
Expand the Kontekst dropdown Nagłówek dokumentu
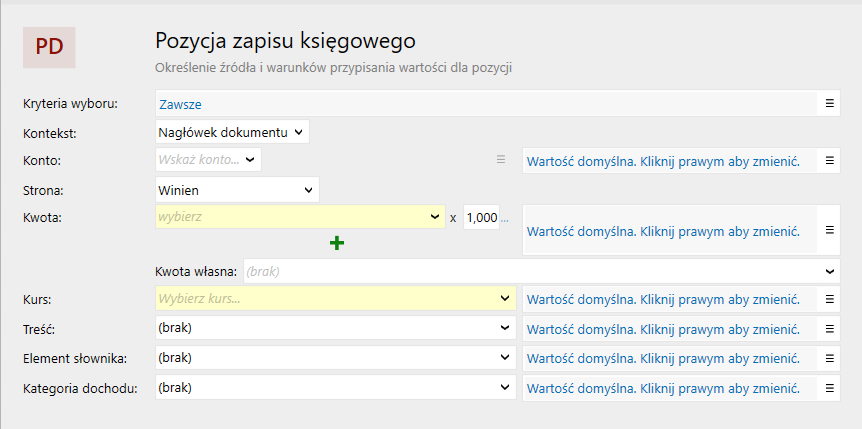233,131
